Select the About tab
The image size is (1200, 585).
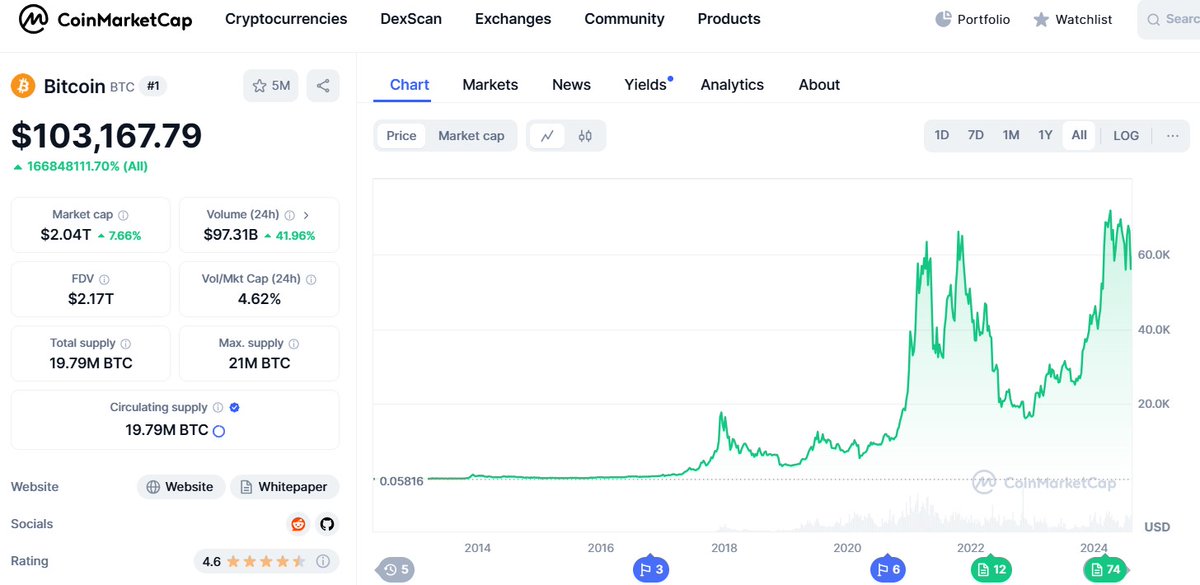(819, 85)
